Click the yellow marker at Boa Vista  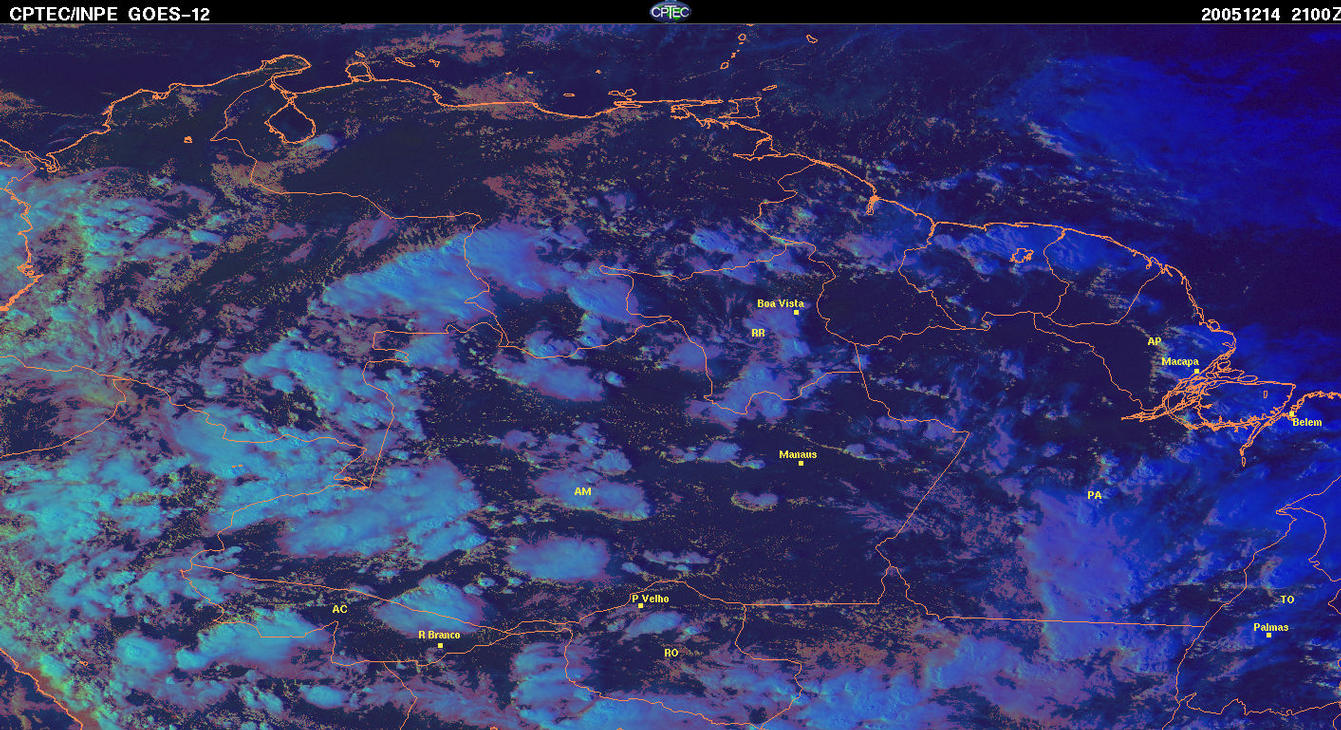pyautogui.click(x=797, y=313)
